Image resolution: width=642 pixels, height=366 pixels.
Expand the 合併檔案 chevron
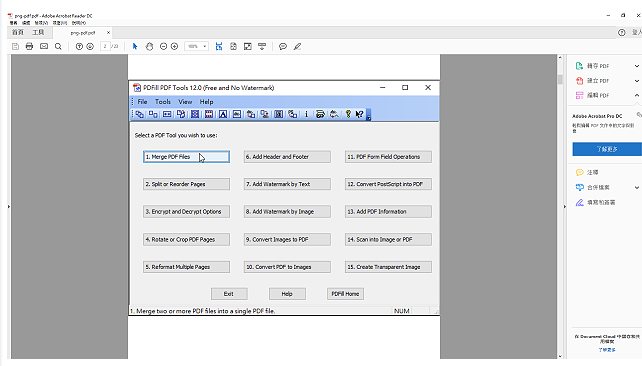pos(637,188)
